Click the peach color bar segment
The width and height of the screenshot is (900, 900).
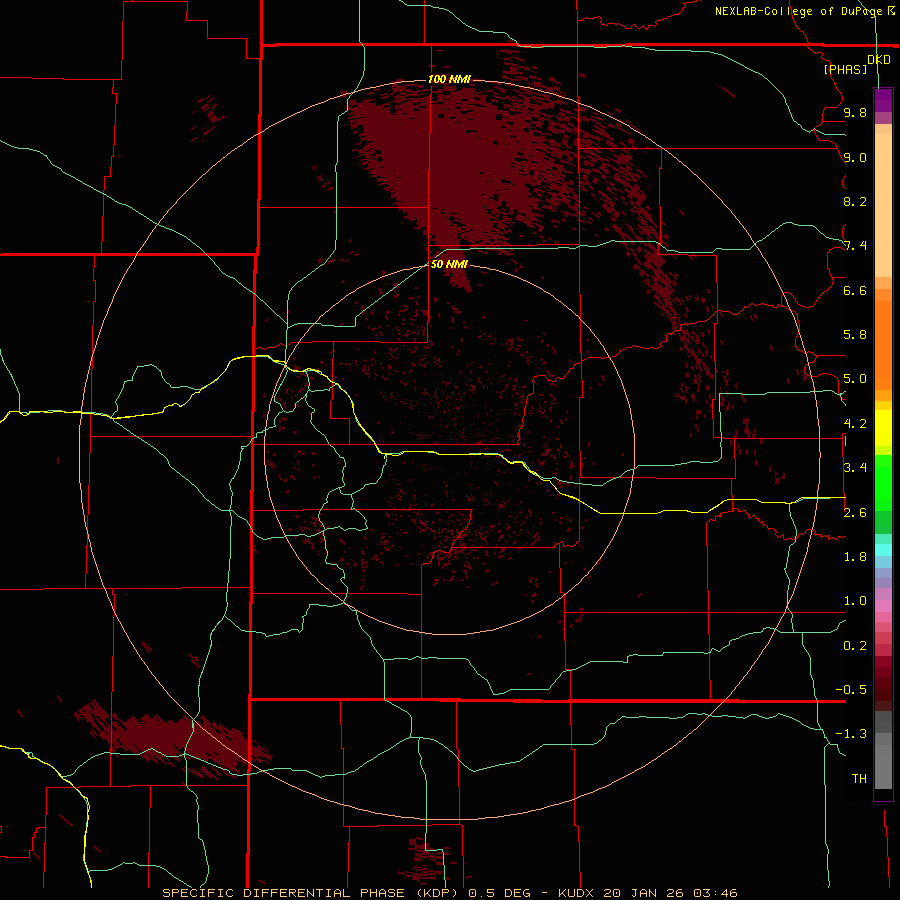883,205
